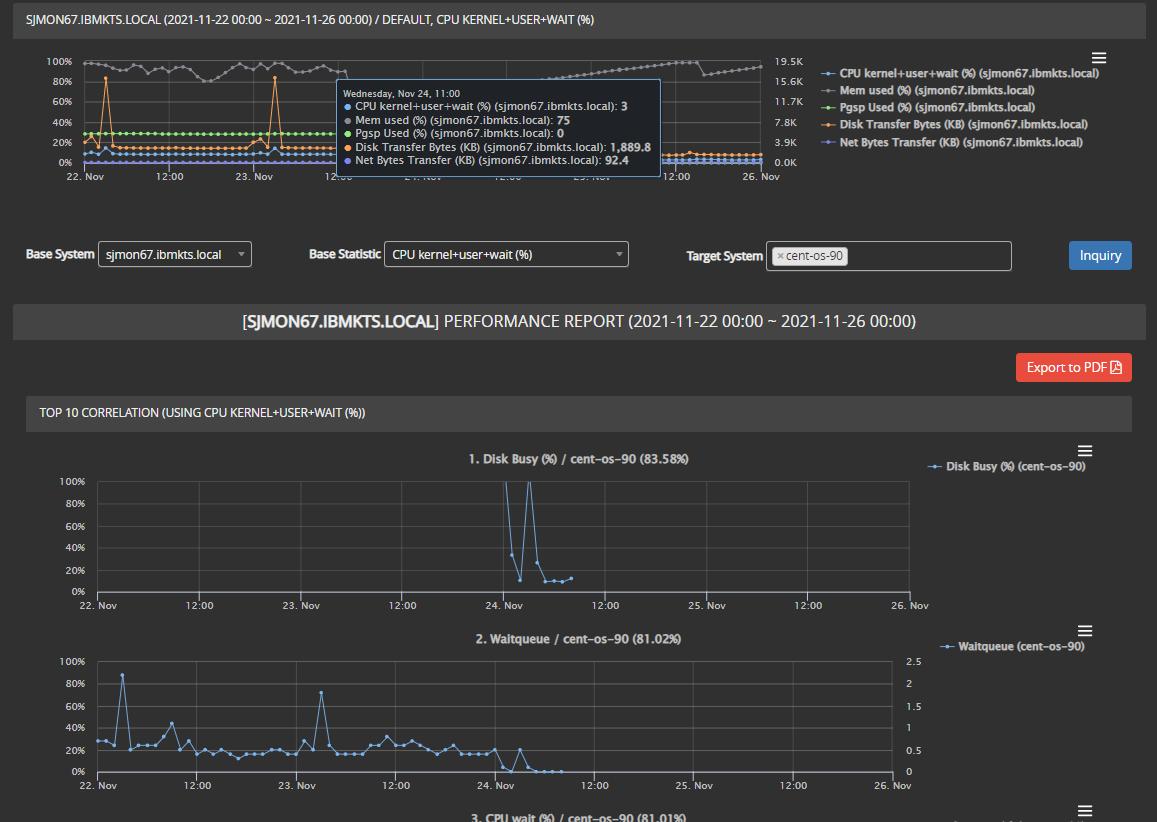
Task: Open the Disk Busy chart context menu
Action: pyautogui.click(x=1085, y=451)
